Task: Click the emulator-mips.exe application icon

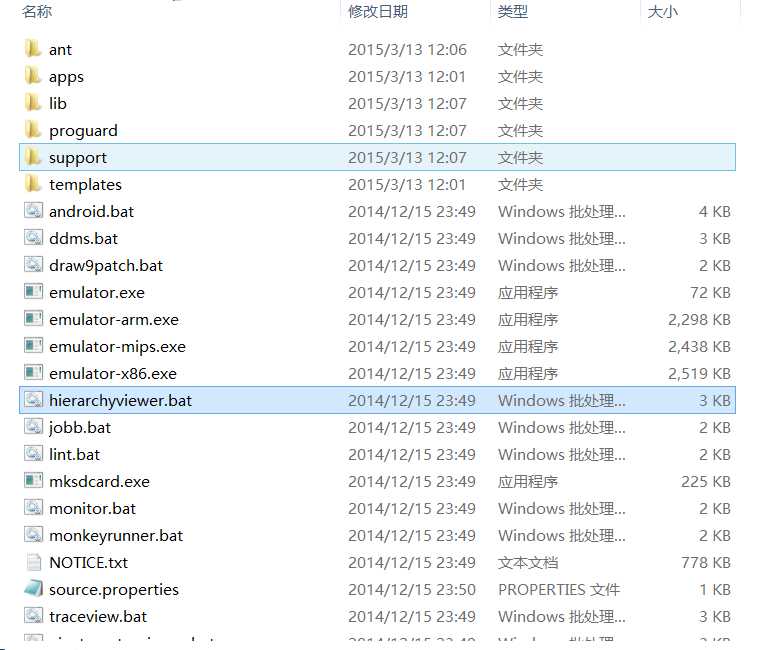Action: coord(34,346)
